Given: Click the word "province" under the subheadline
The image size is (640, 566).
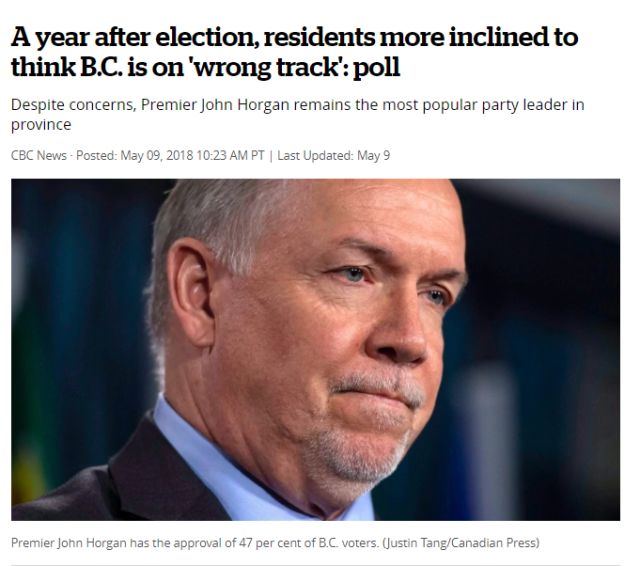Looking at the screenshot, I should (41, 125).
